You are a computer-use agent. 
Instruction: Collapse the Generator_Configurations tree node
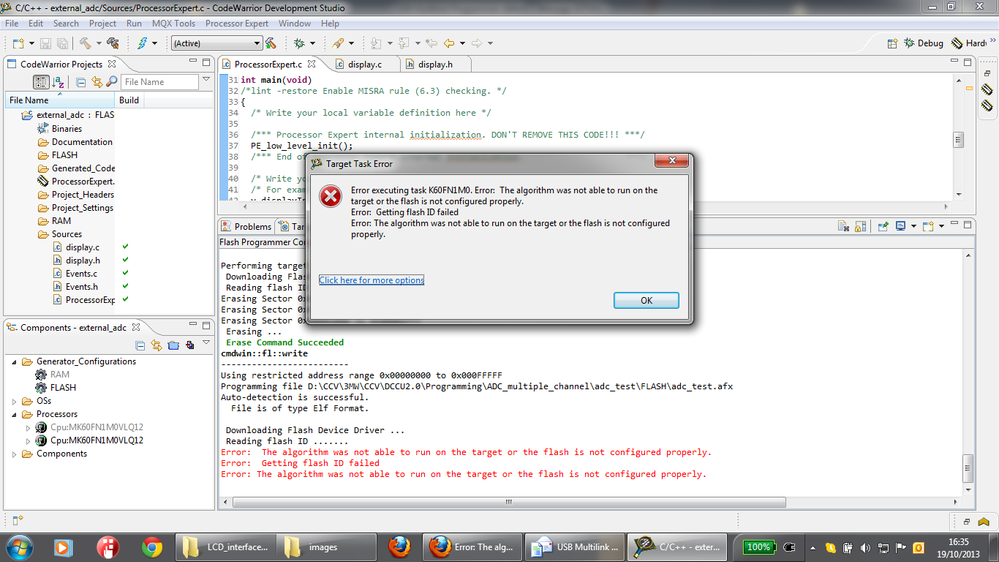pos(15,362)
